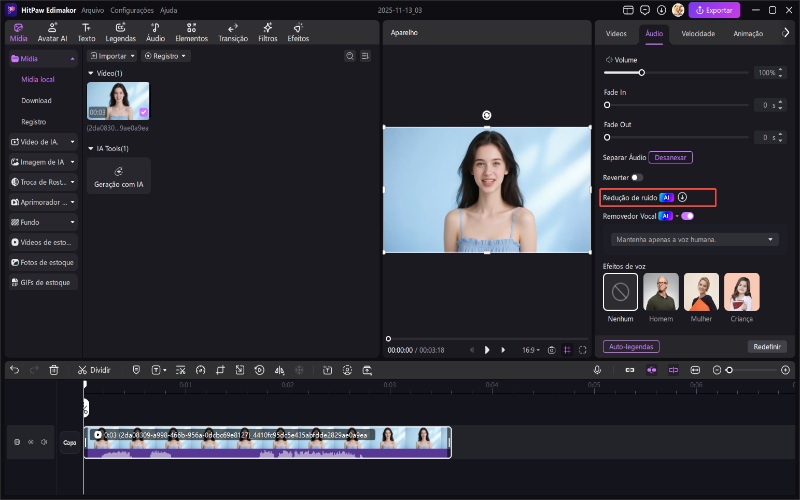Collapse the Video(1) section

click(90, 74)
